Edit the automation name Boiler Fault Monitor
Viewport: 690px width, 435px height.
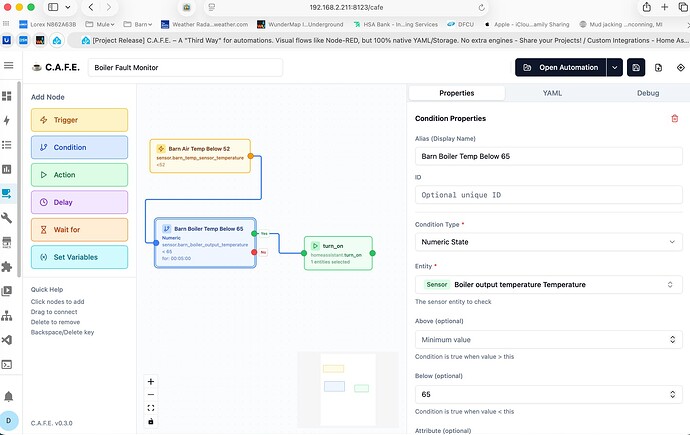(185, 68)
